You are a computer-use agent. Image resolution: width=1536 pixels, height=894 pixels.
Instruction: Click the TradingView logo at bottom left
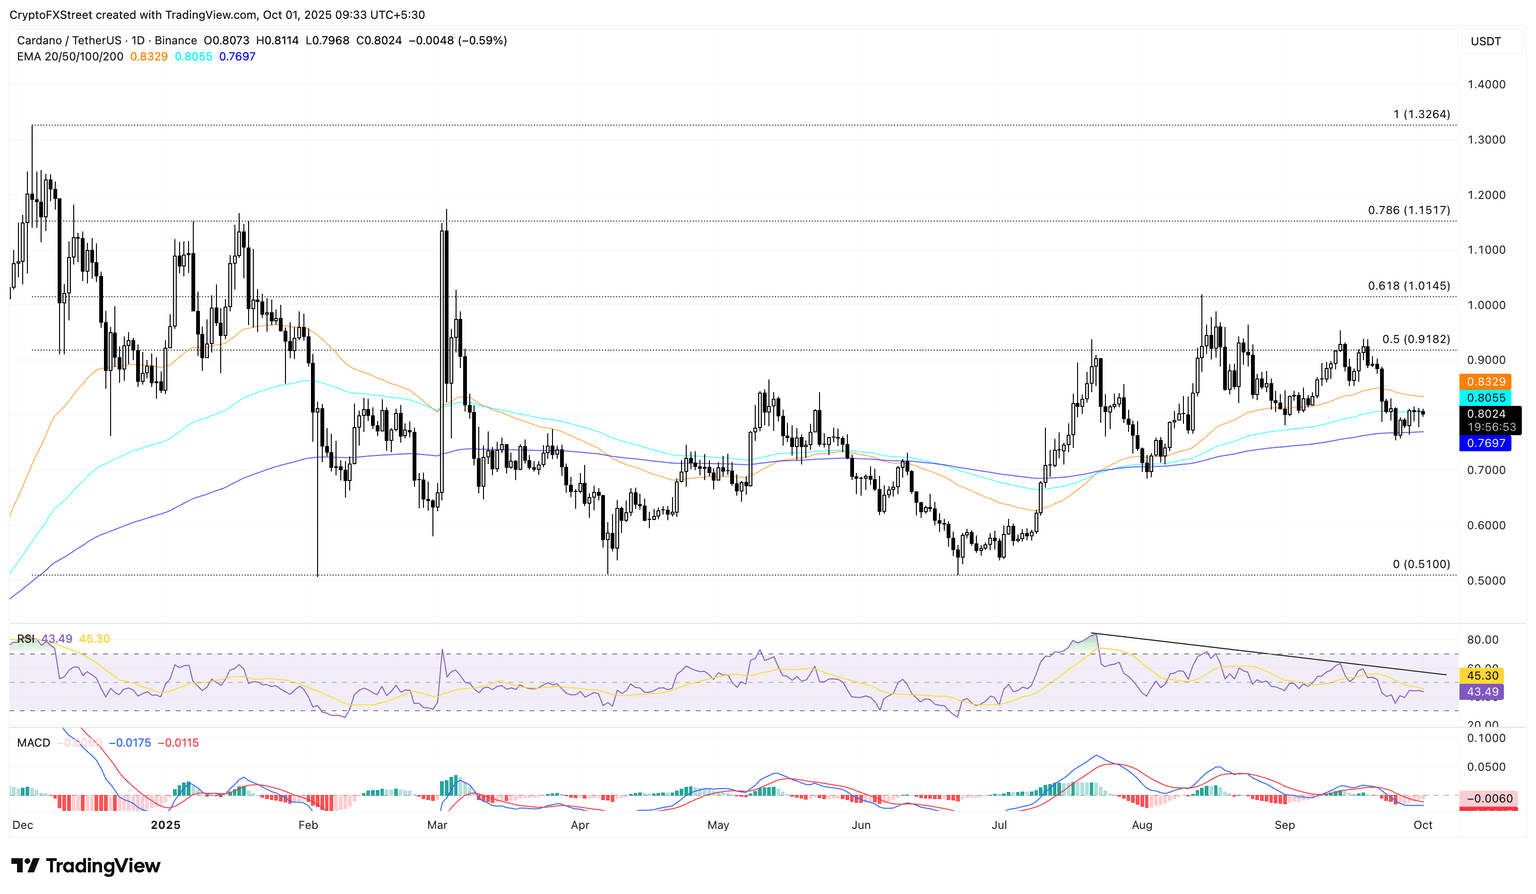(x=86, y=866)
